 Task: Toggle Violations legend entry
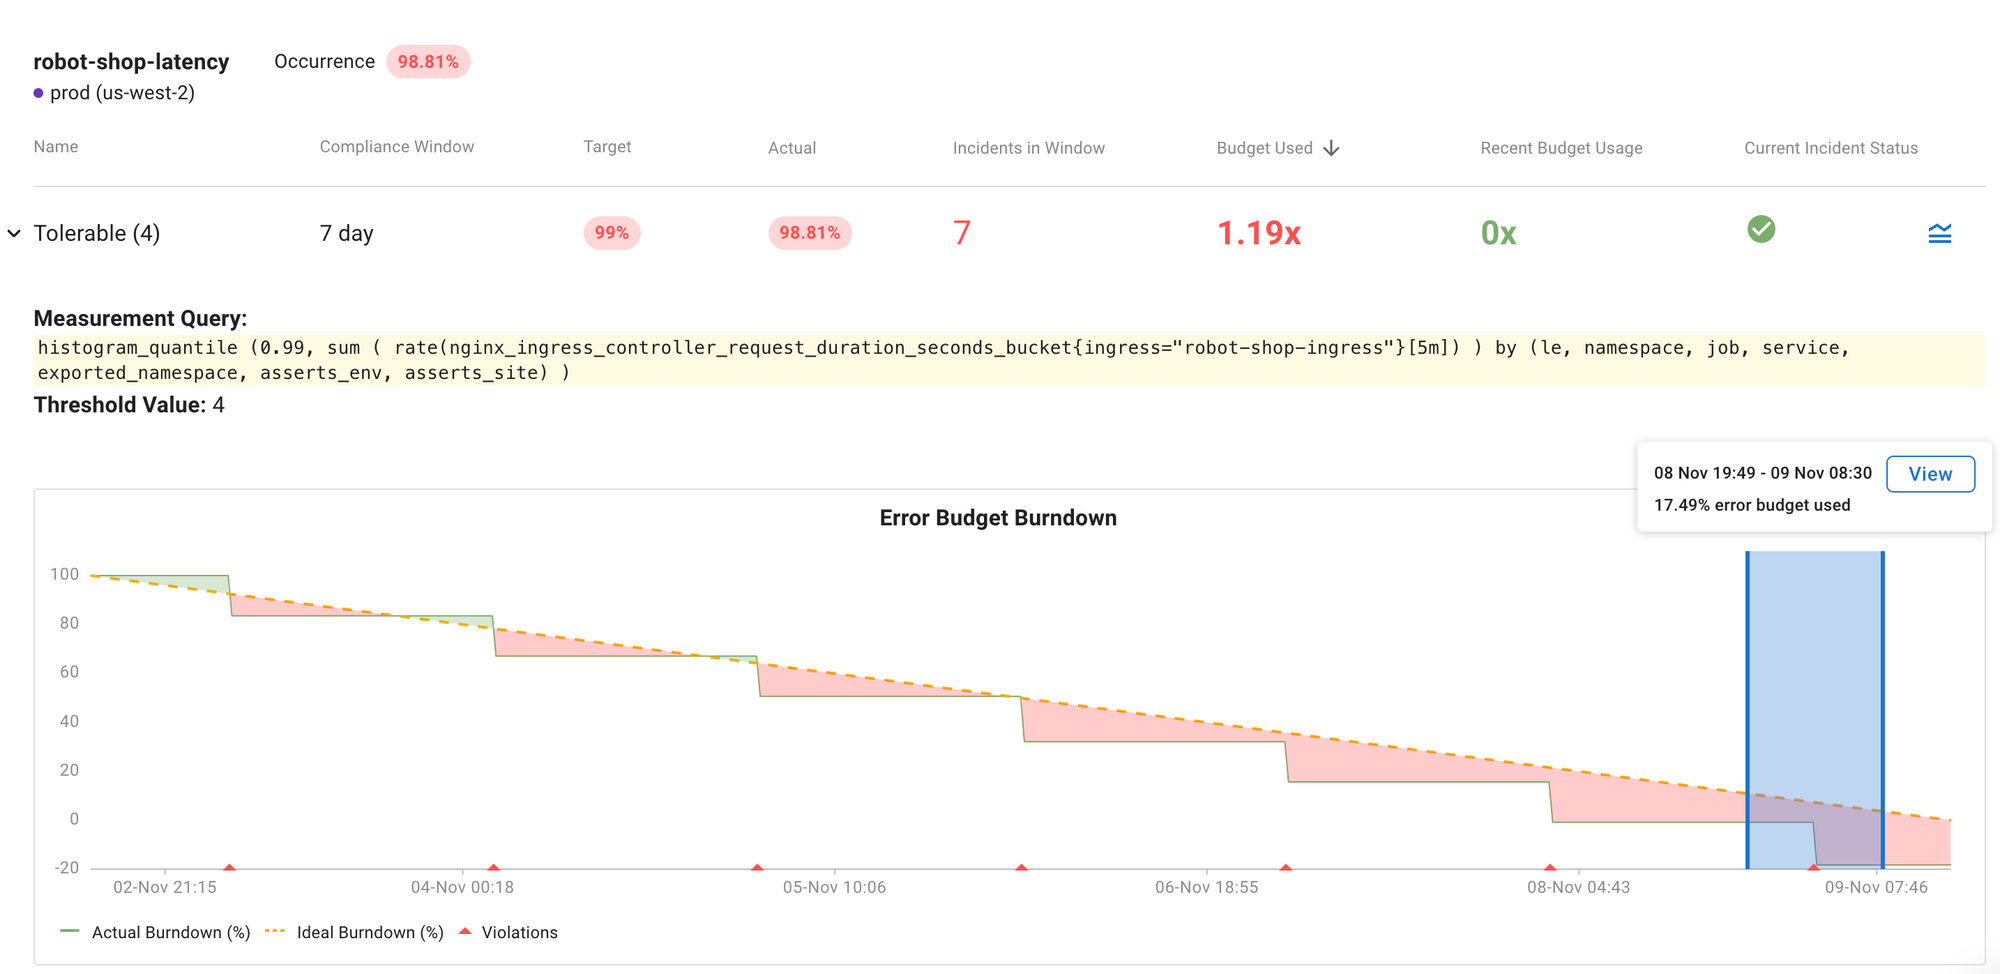click(508, 932)
